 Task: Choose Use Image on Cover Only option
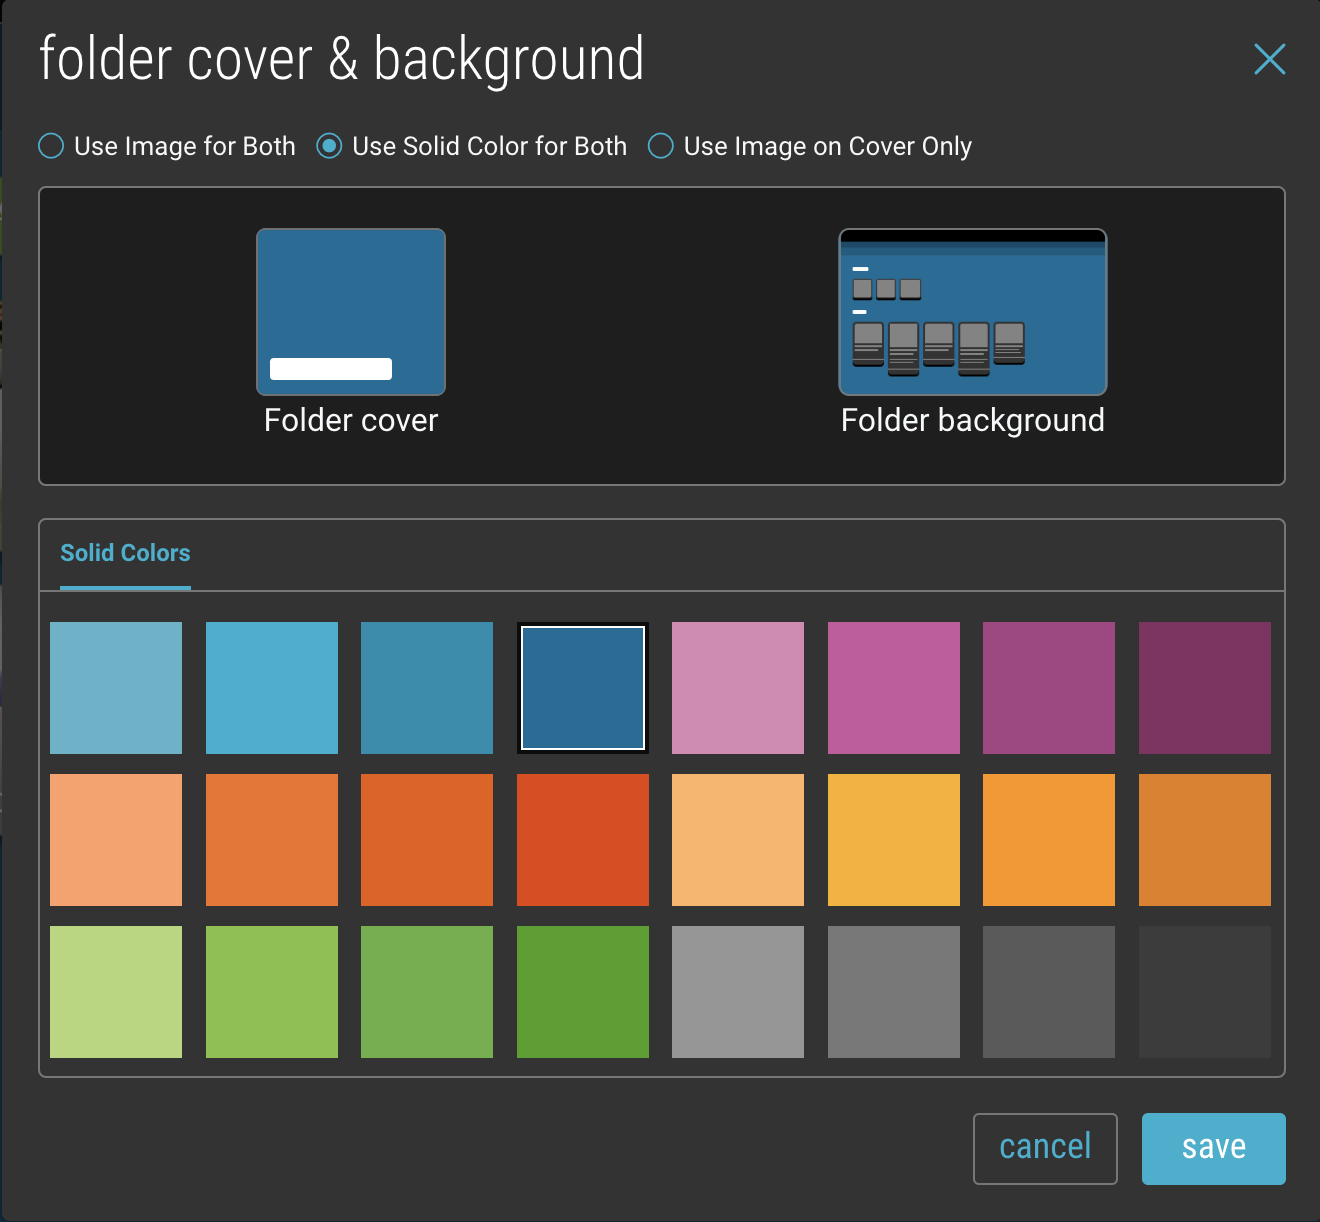[661, 146]
